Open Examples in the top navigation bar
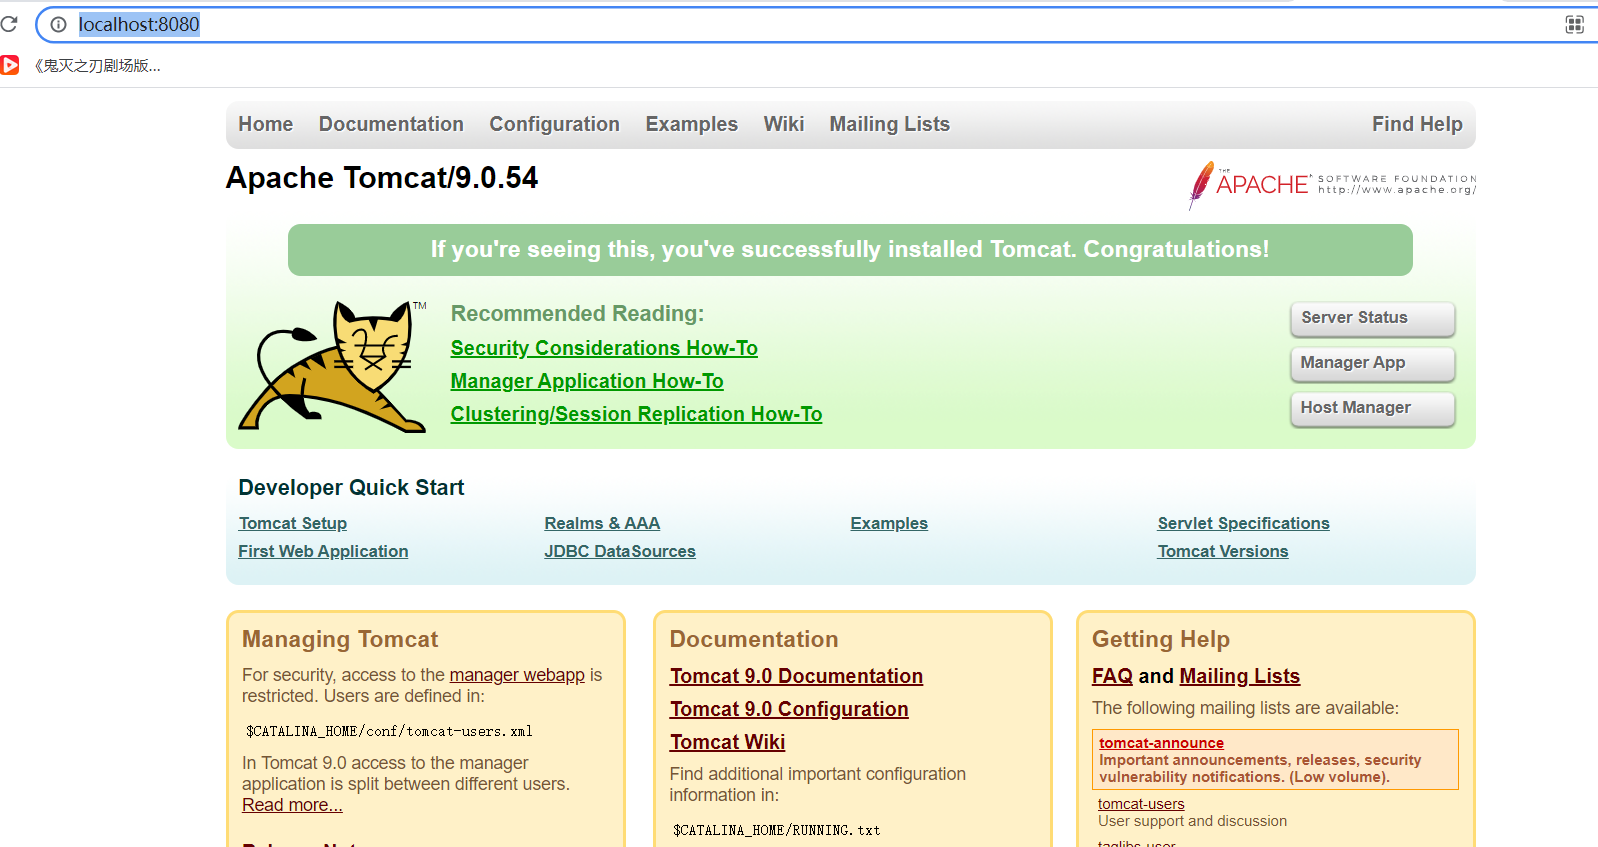This screenshot has height=847, width=1598. point(691,124)
